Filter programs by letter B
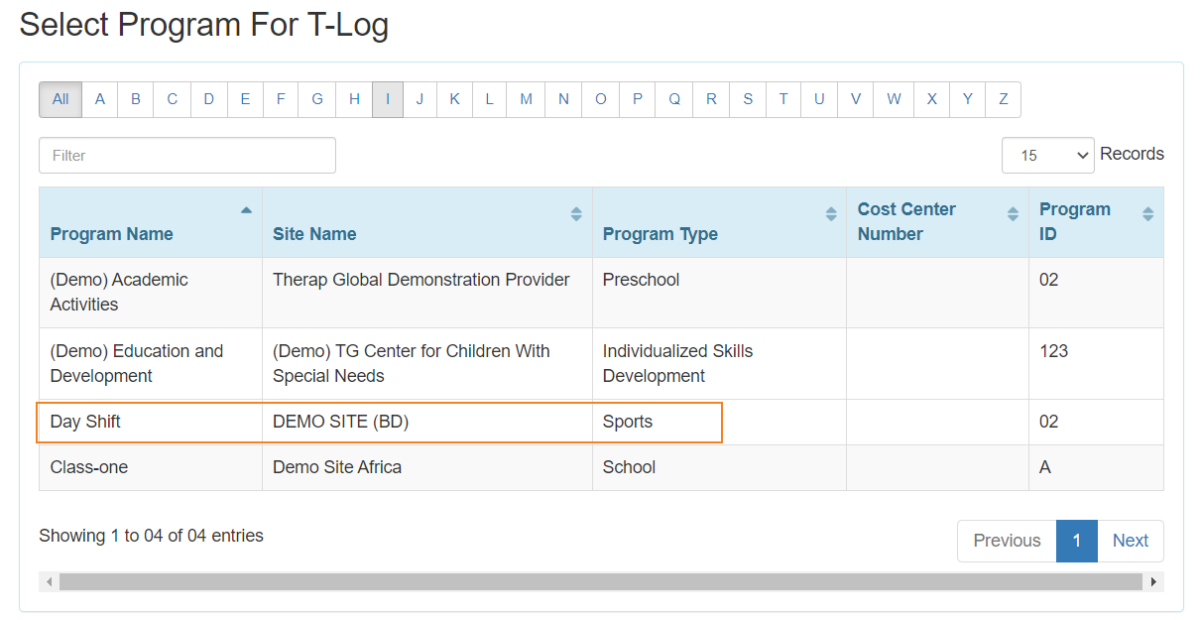This screenshot has width=1200, height=620. click(136, 99)
